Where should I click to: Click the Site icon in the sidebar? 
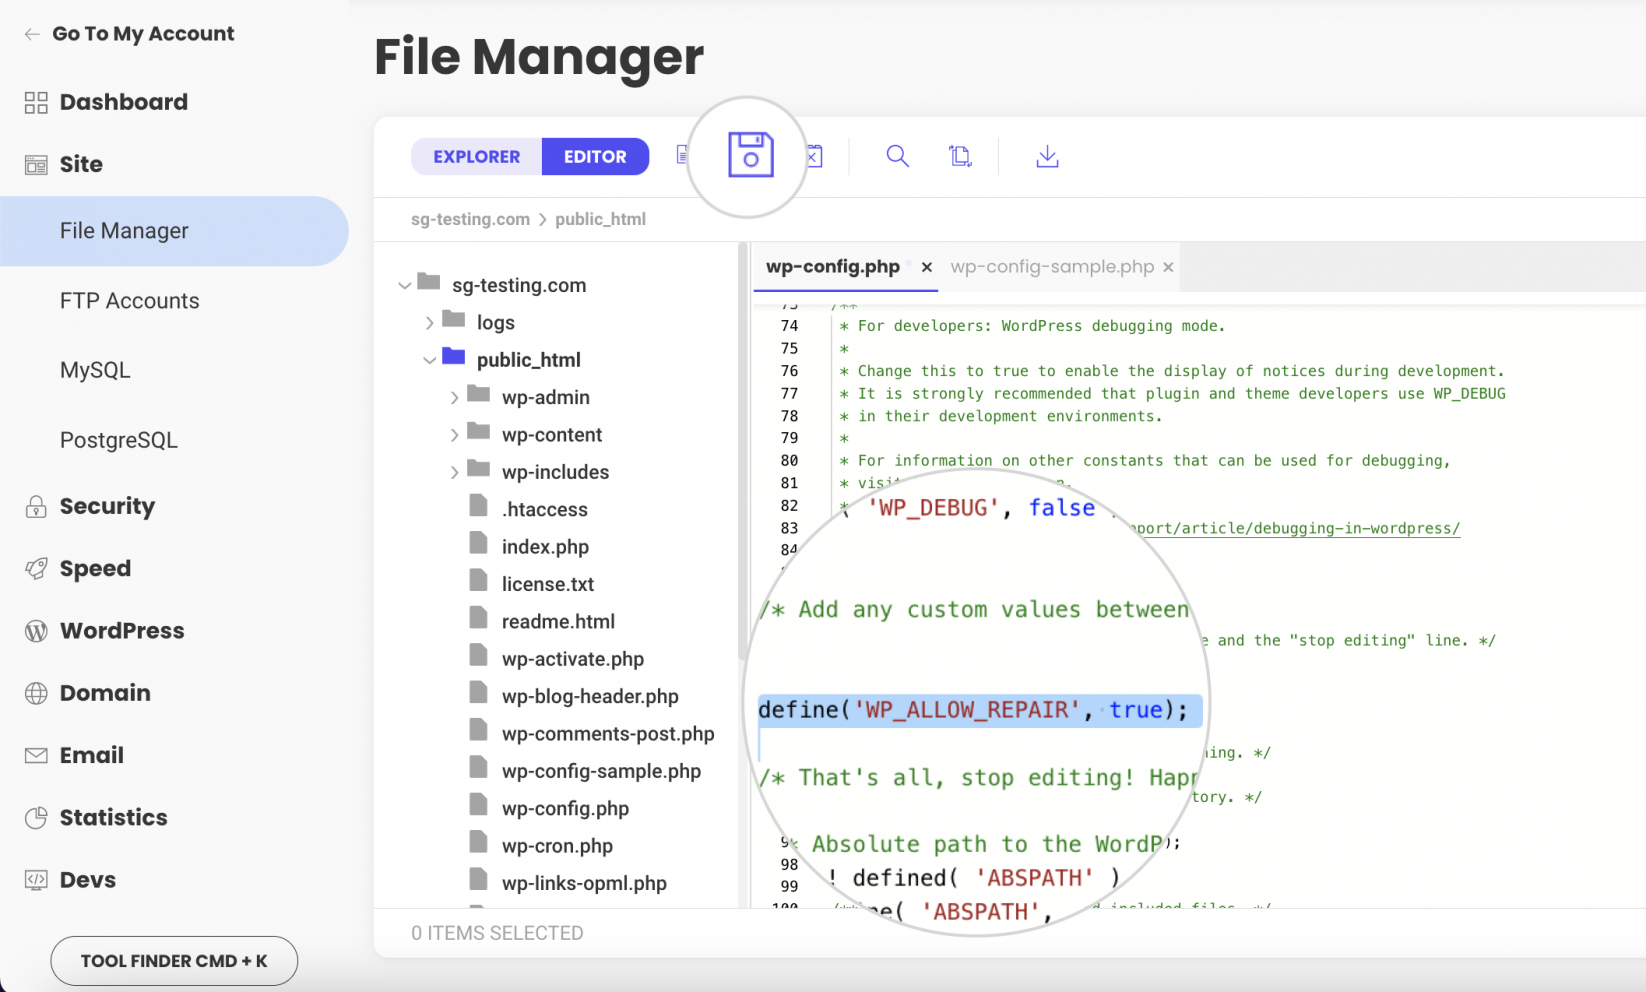36,165
